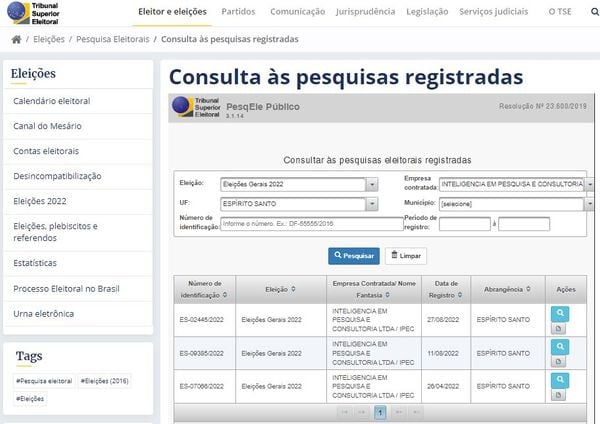Open the Eleição dropdown
600x424 pixels.
tap(372, 184)
